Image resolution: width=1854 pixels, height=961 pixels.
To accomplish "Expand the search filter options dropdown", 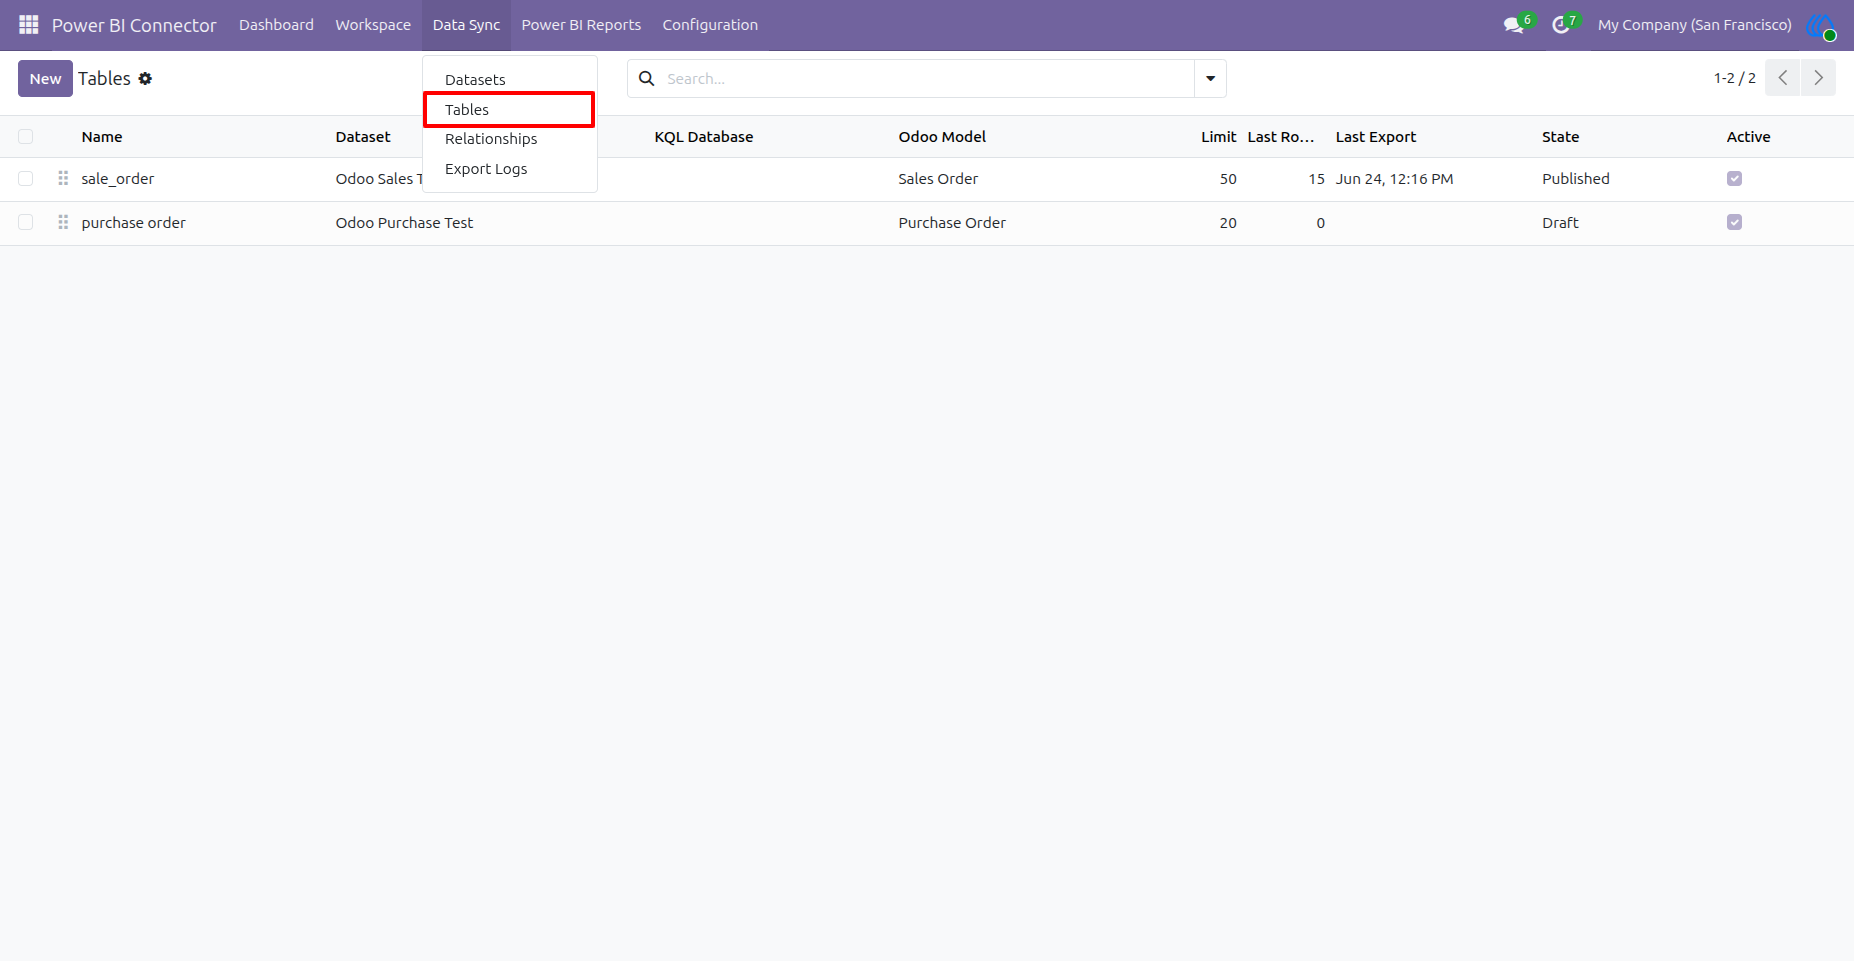I will click(x=1210, y=78).
